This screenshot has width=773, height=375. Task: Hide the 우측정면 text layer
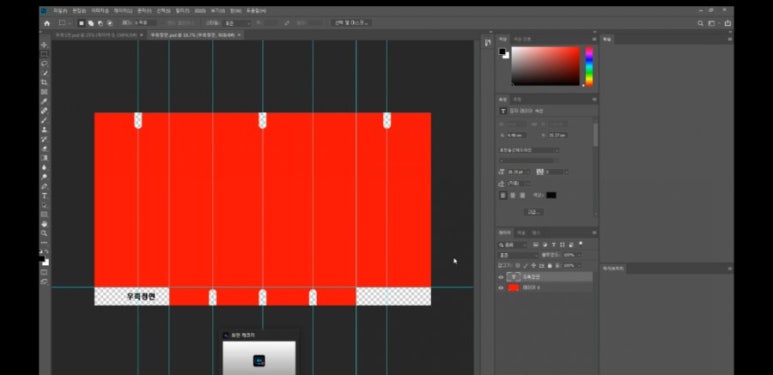(501, 277)
